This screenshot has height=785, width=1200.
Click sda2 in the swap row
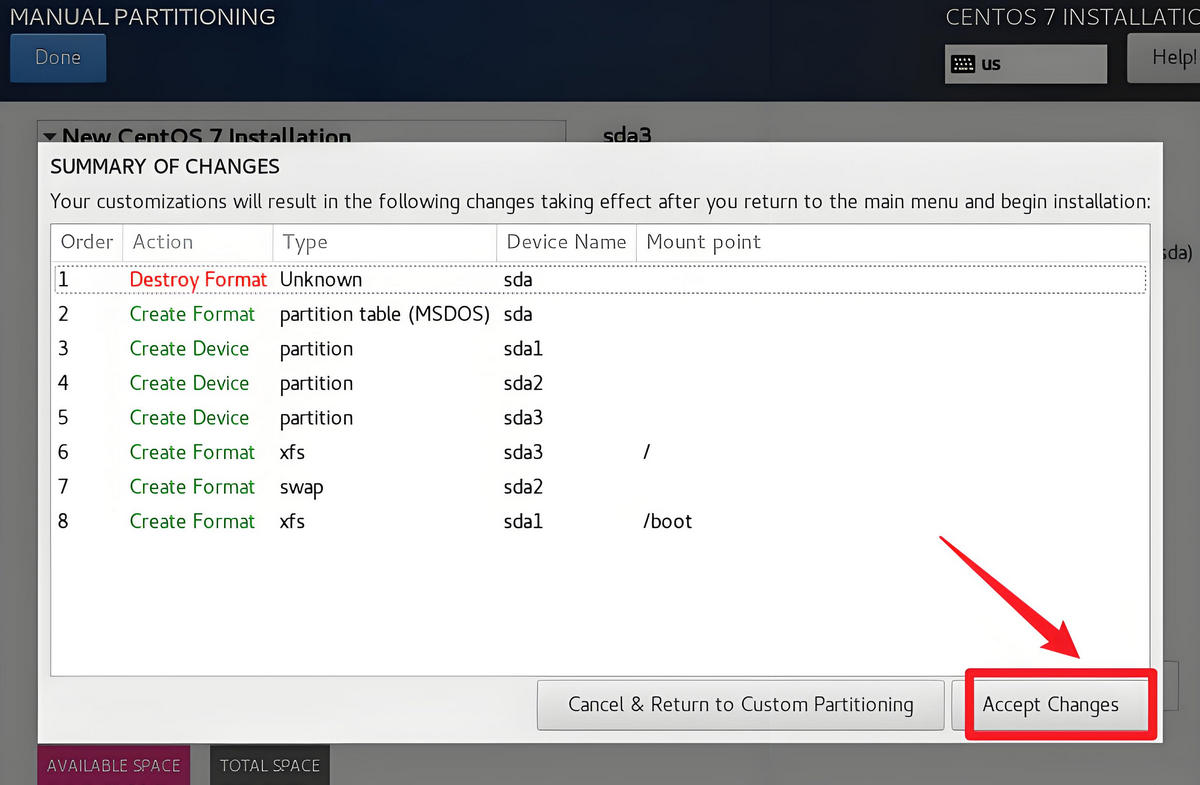tap(523, 487)
